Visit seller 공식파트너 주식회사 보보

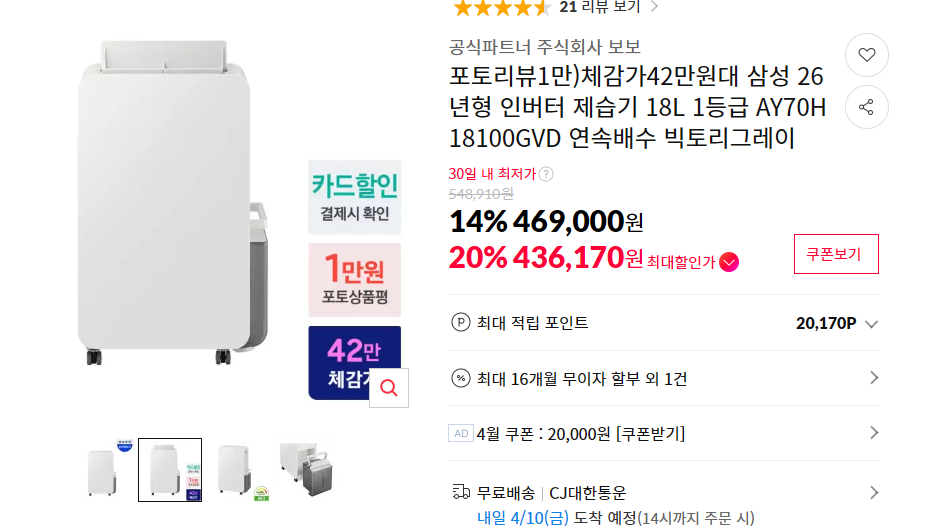click(x=545, y=47)
